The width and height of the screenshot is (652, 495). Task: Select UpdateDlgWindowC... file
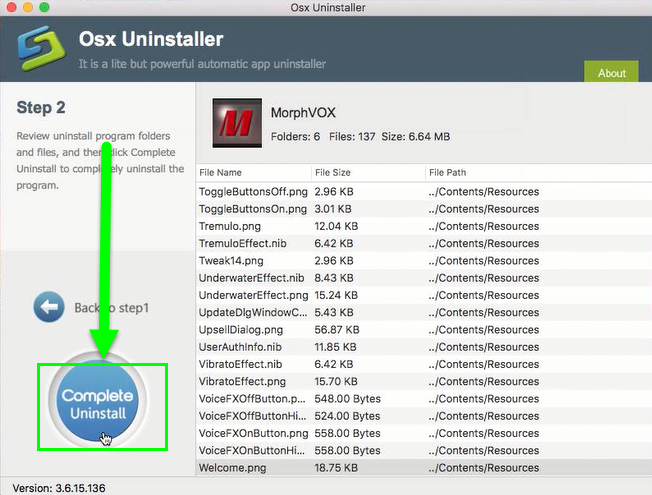point(253,312)
